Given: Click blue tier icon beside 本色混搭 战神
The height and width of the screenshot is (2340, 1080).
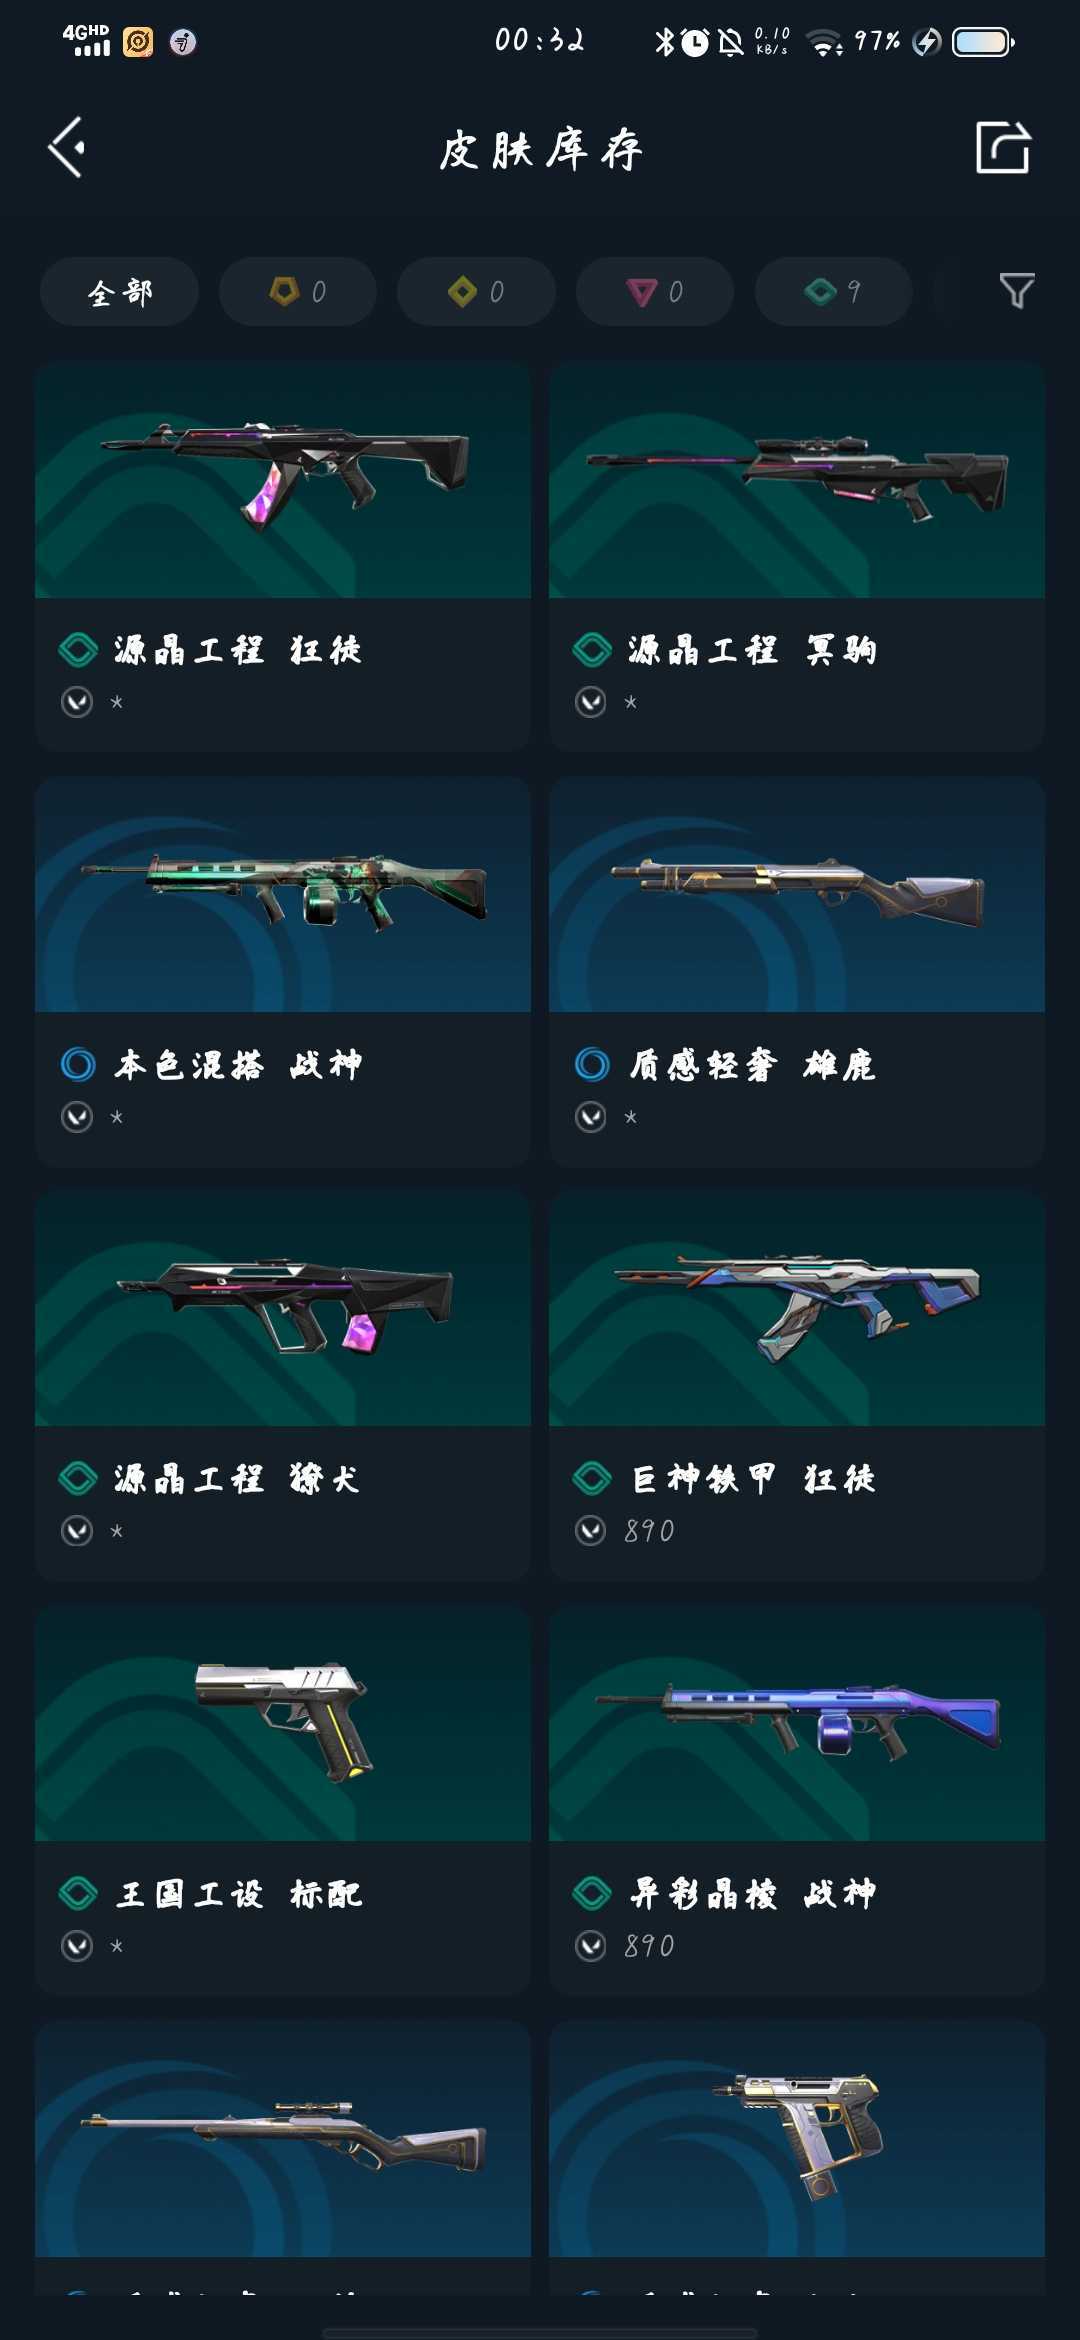Looking at the screenshot, I should (78, 1064).
